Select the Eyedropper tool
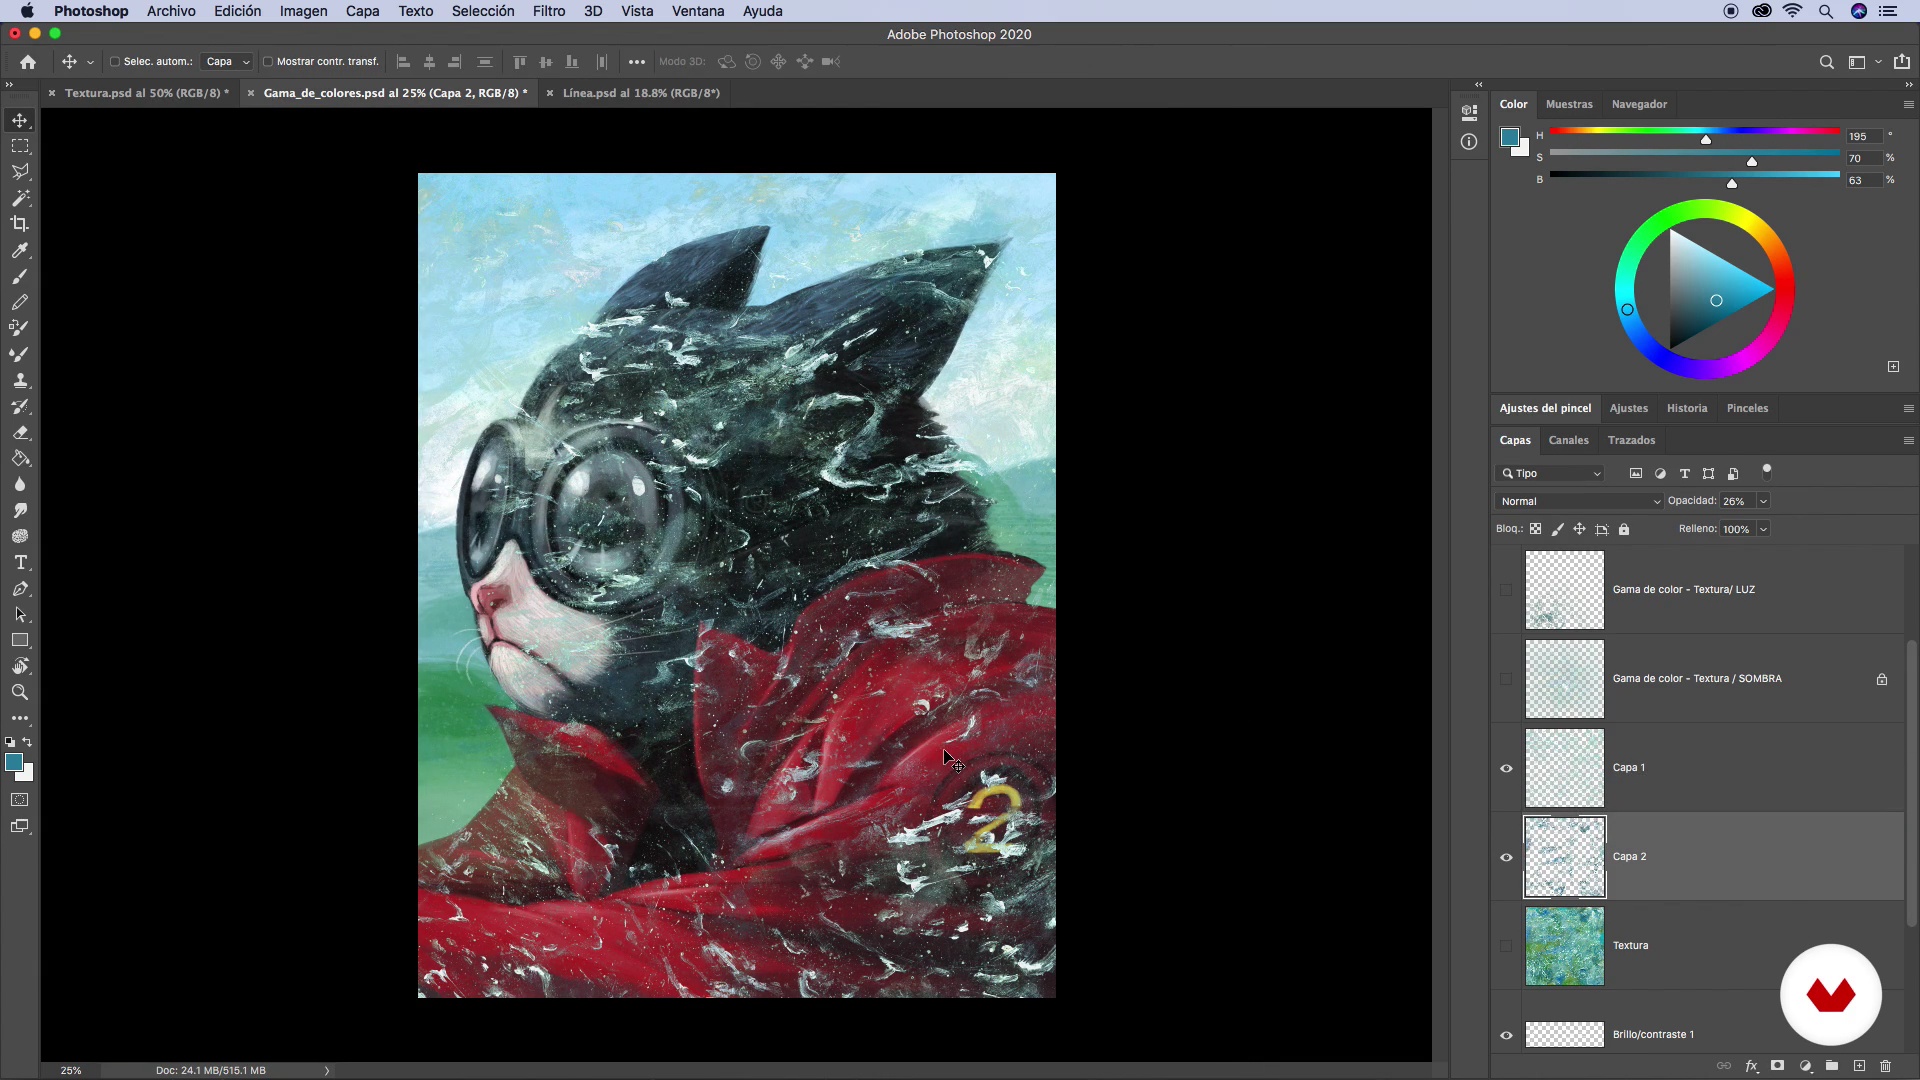This screenshot has width=1920, height=1080. [x=20, y=250]
